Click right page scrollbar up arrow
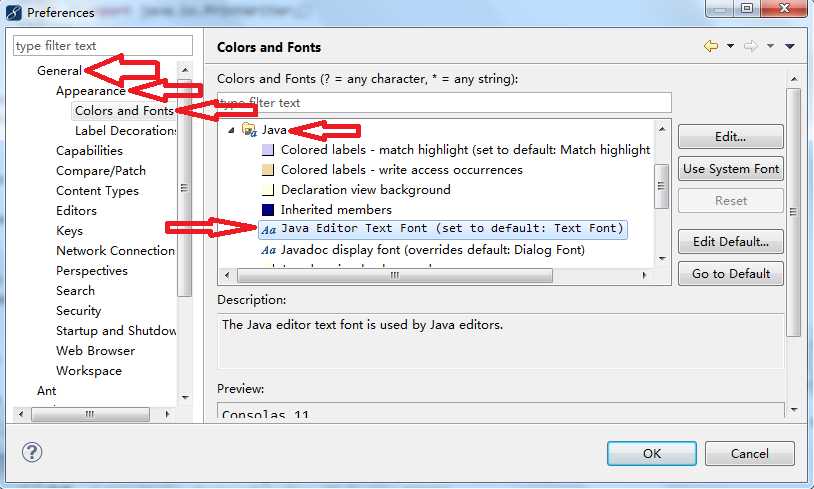This screenshot has height=489, width=814. [x=794, y=79]
